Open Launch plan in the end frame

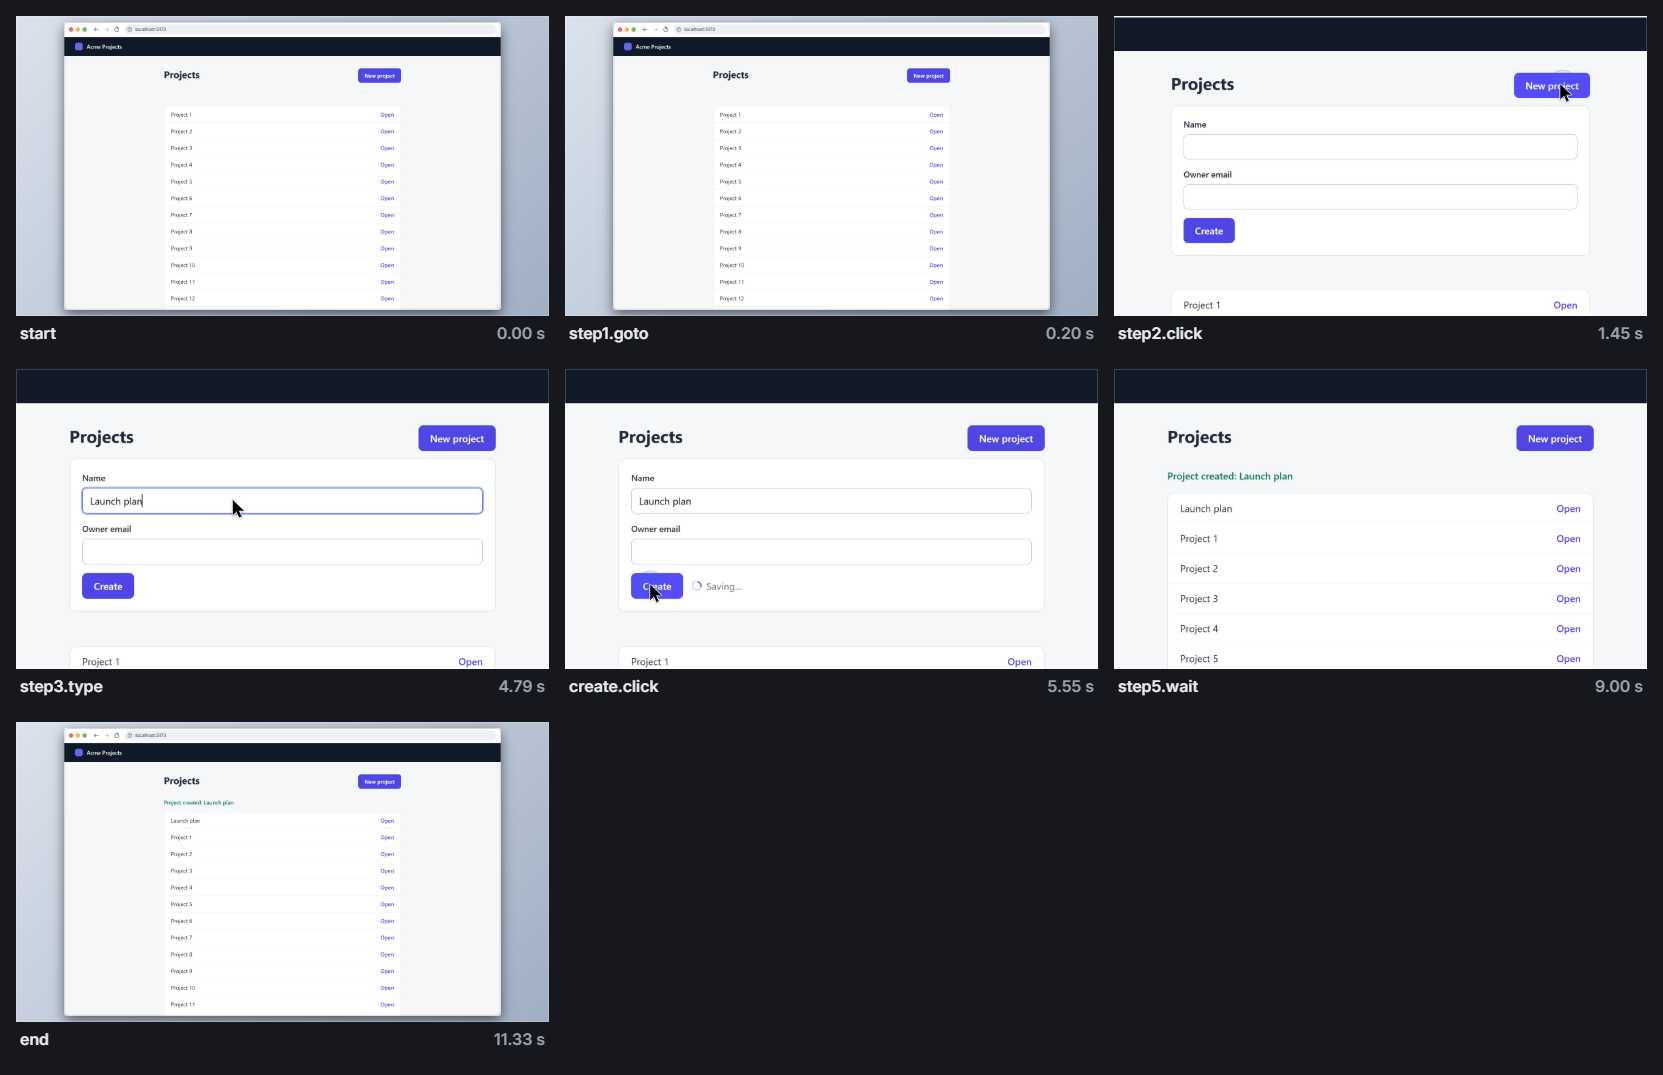(x=387, y=821)
